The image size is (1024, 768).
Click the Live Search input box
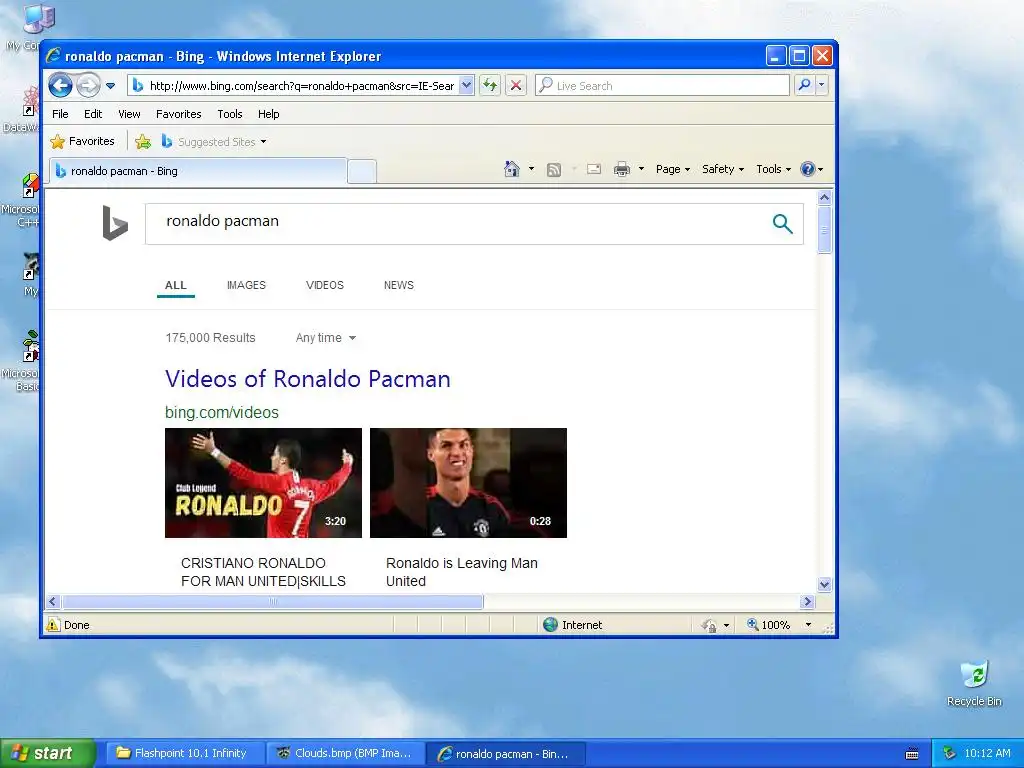click(x=662, y=86)
